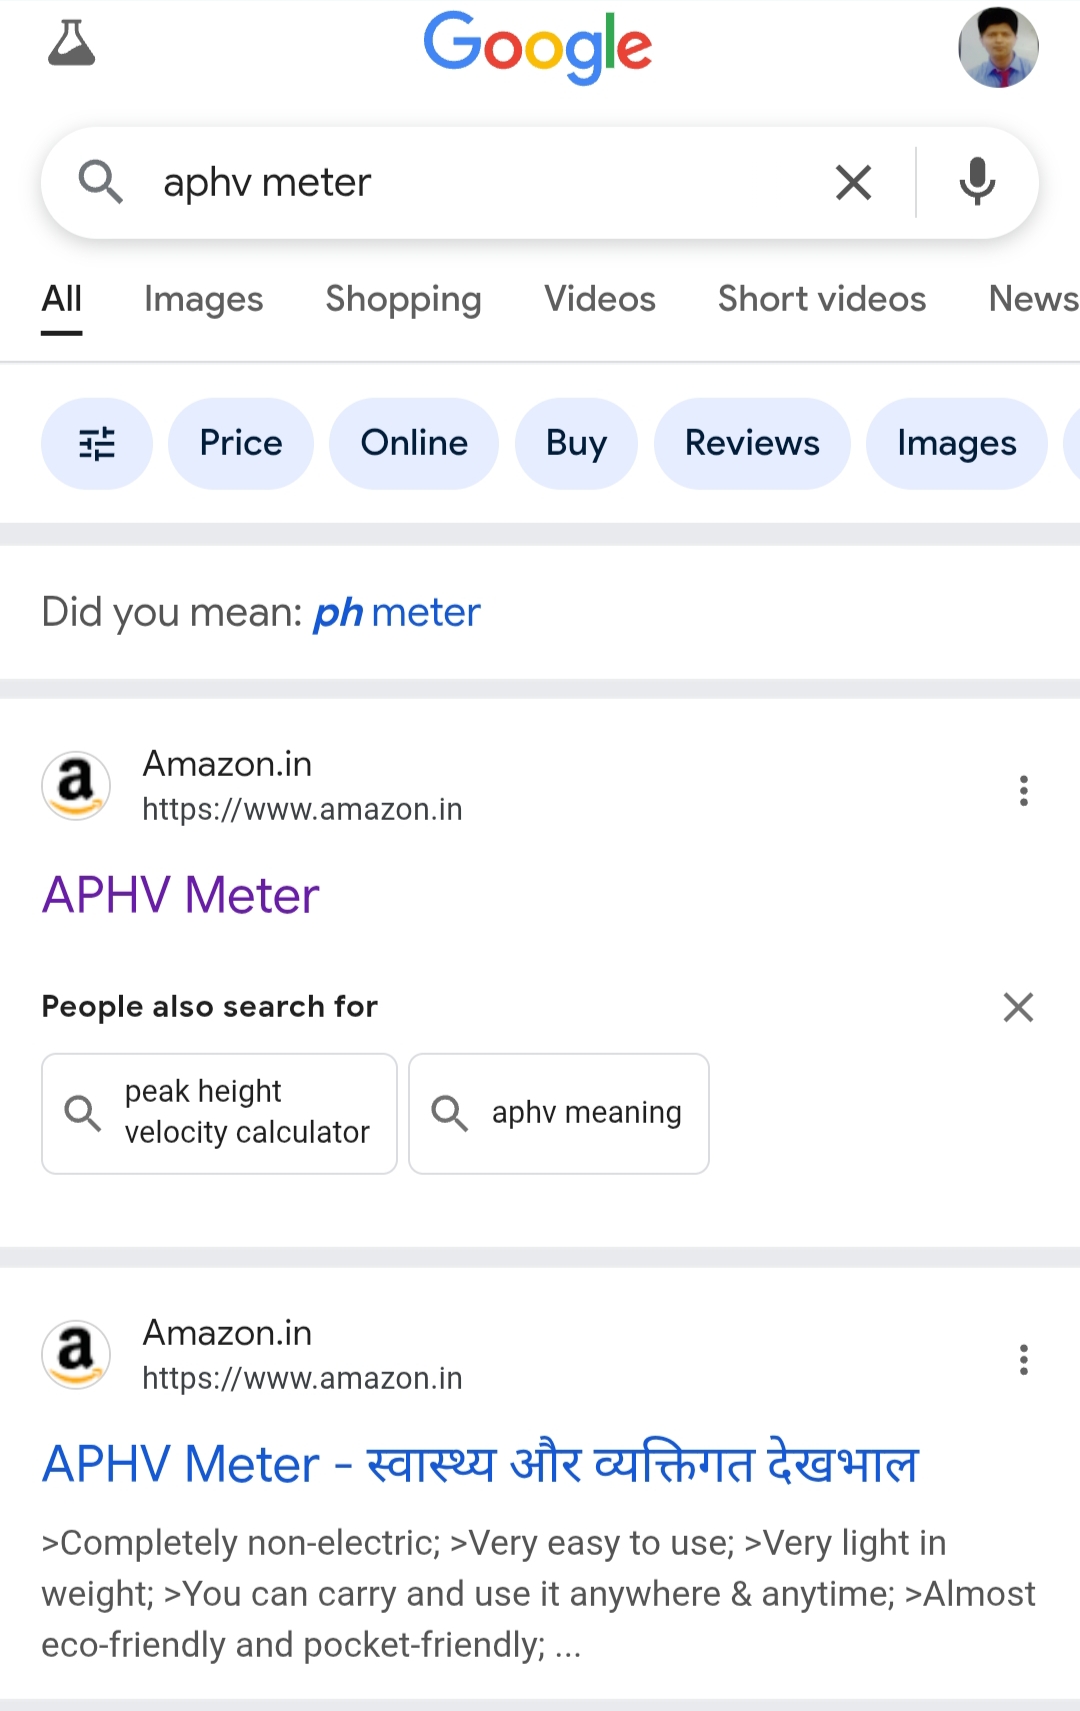Search for aphv meaning suggestion
This screenshot has width=1080, height=1711.
tap(559, 1113)
